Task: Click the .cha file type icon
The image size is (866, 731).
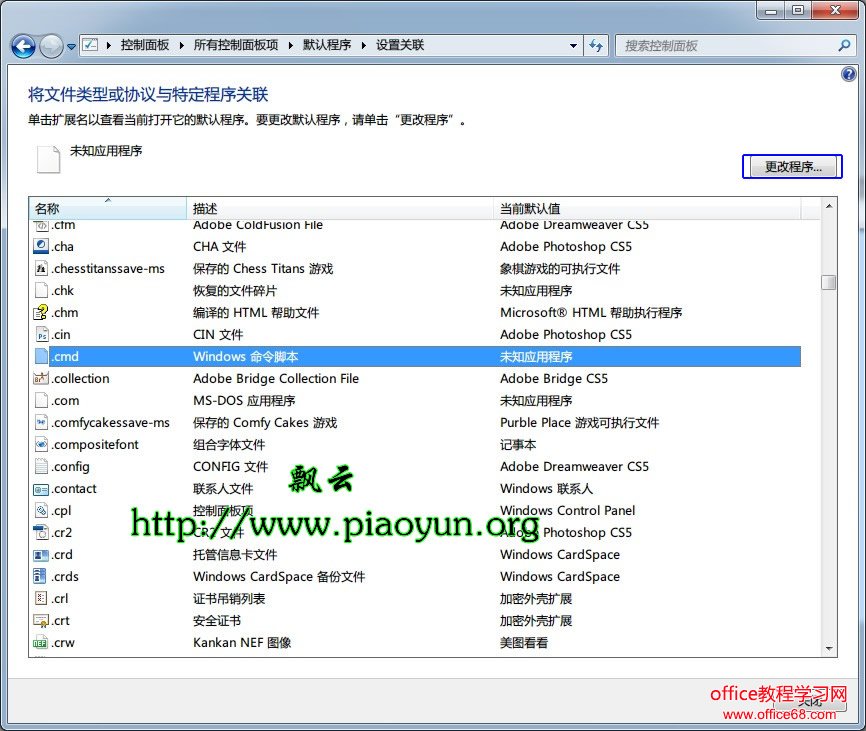Action: pos(41,246)
